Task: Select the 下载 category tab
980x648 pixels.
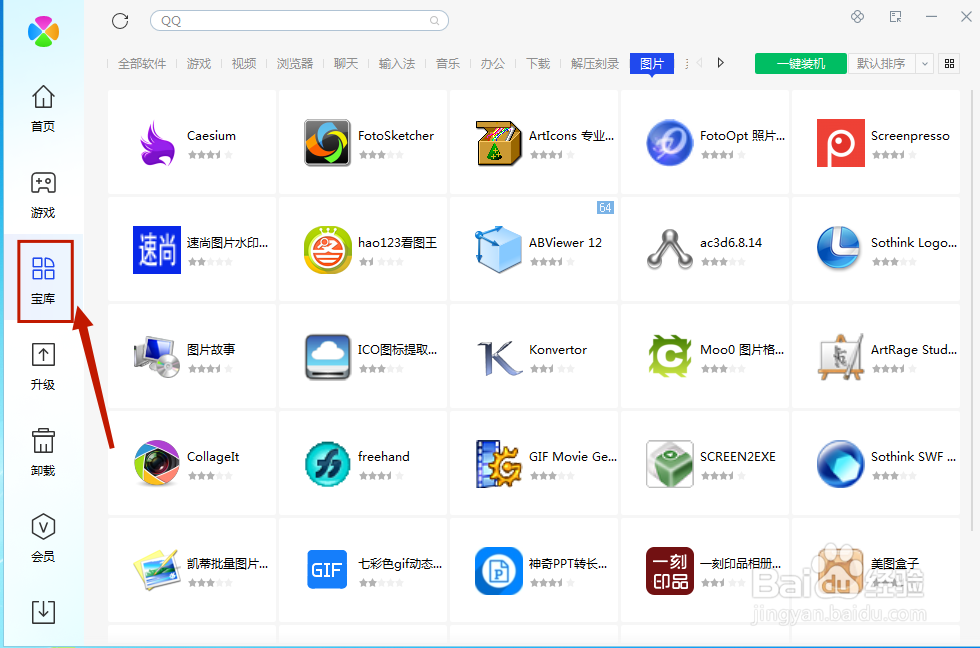Action: pyautogui.click(x=538, y=64)
